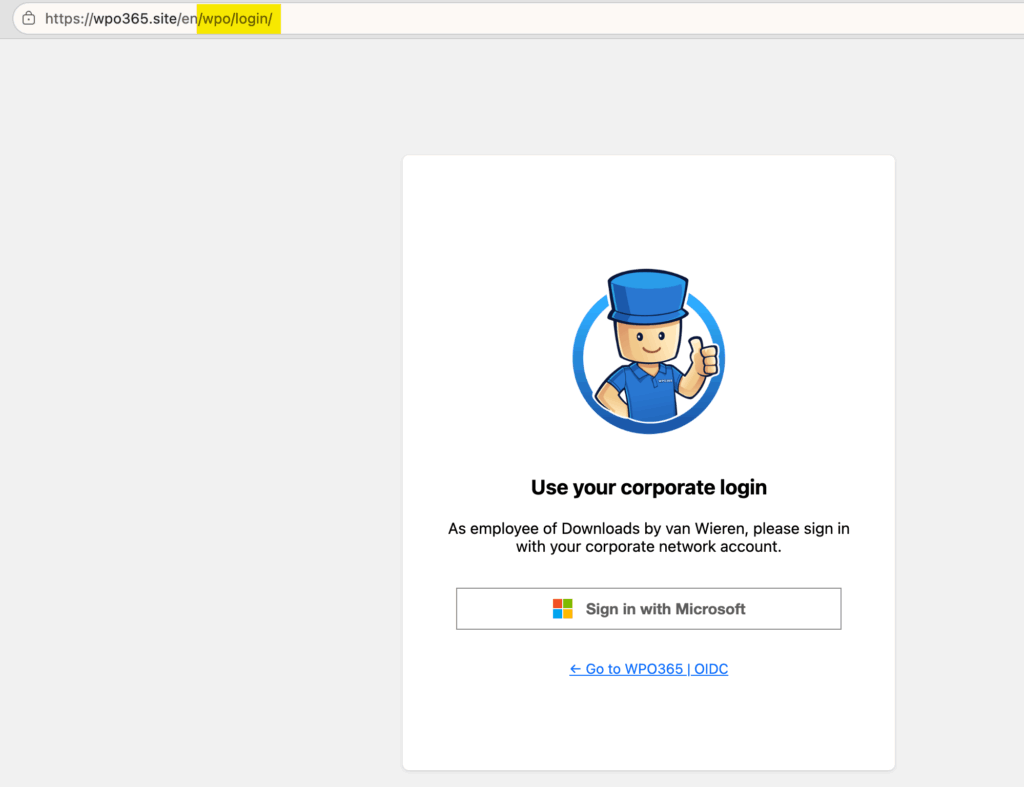
Task: Click the WPO365 blue hat mascot logo
Action: [x=648, y=351]
